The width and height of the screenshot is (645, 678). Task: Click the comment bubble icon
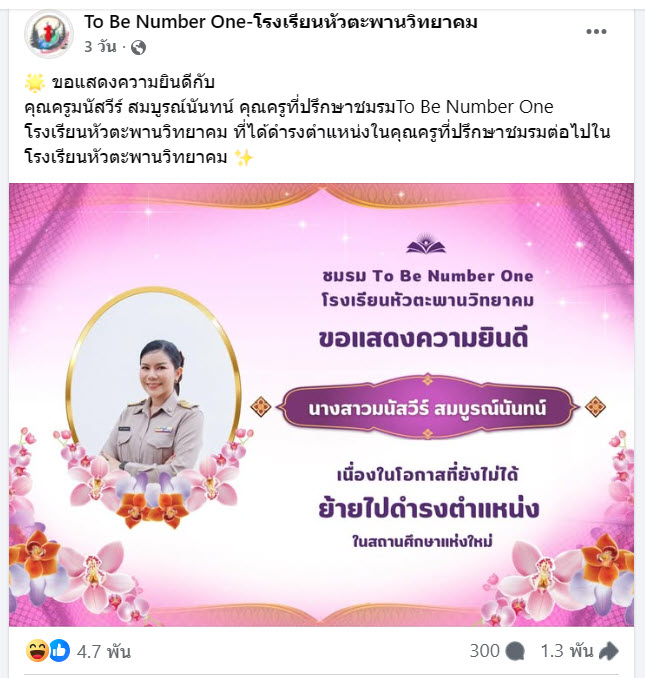pyautogui.click(x=515, y=651)
